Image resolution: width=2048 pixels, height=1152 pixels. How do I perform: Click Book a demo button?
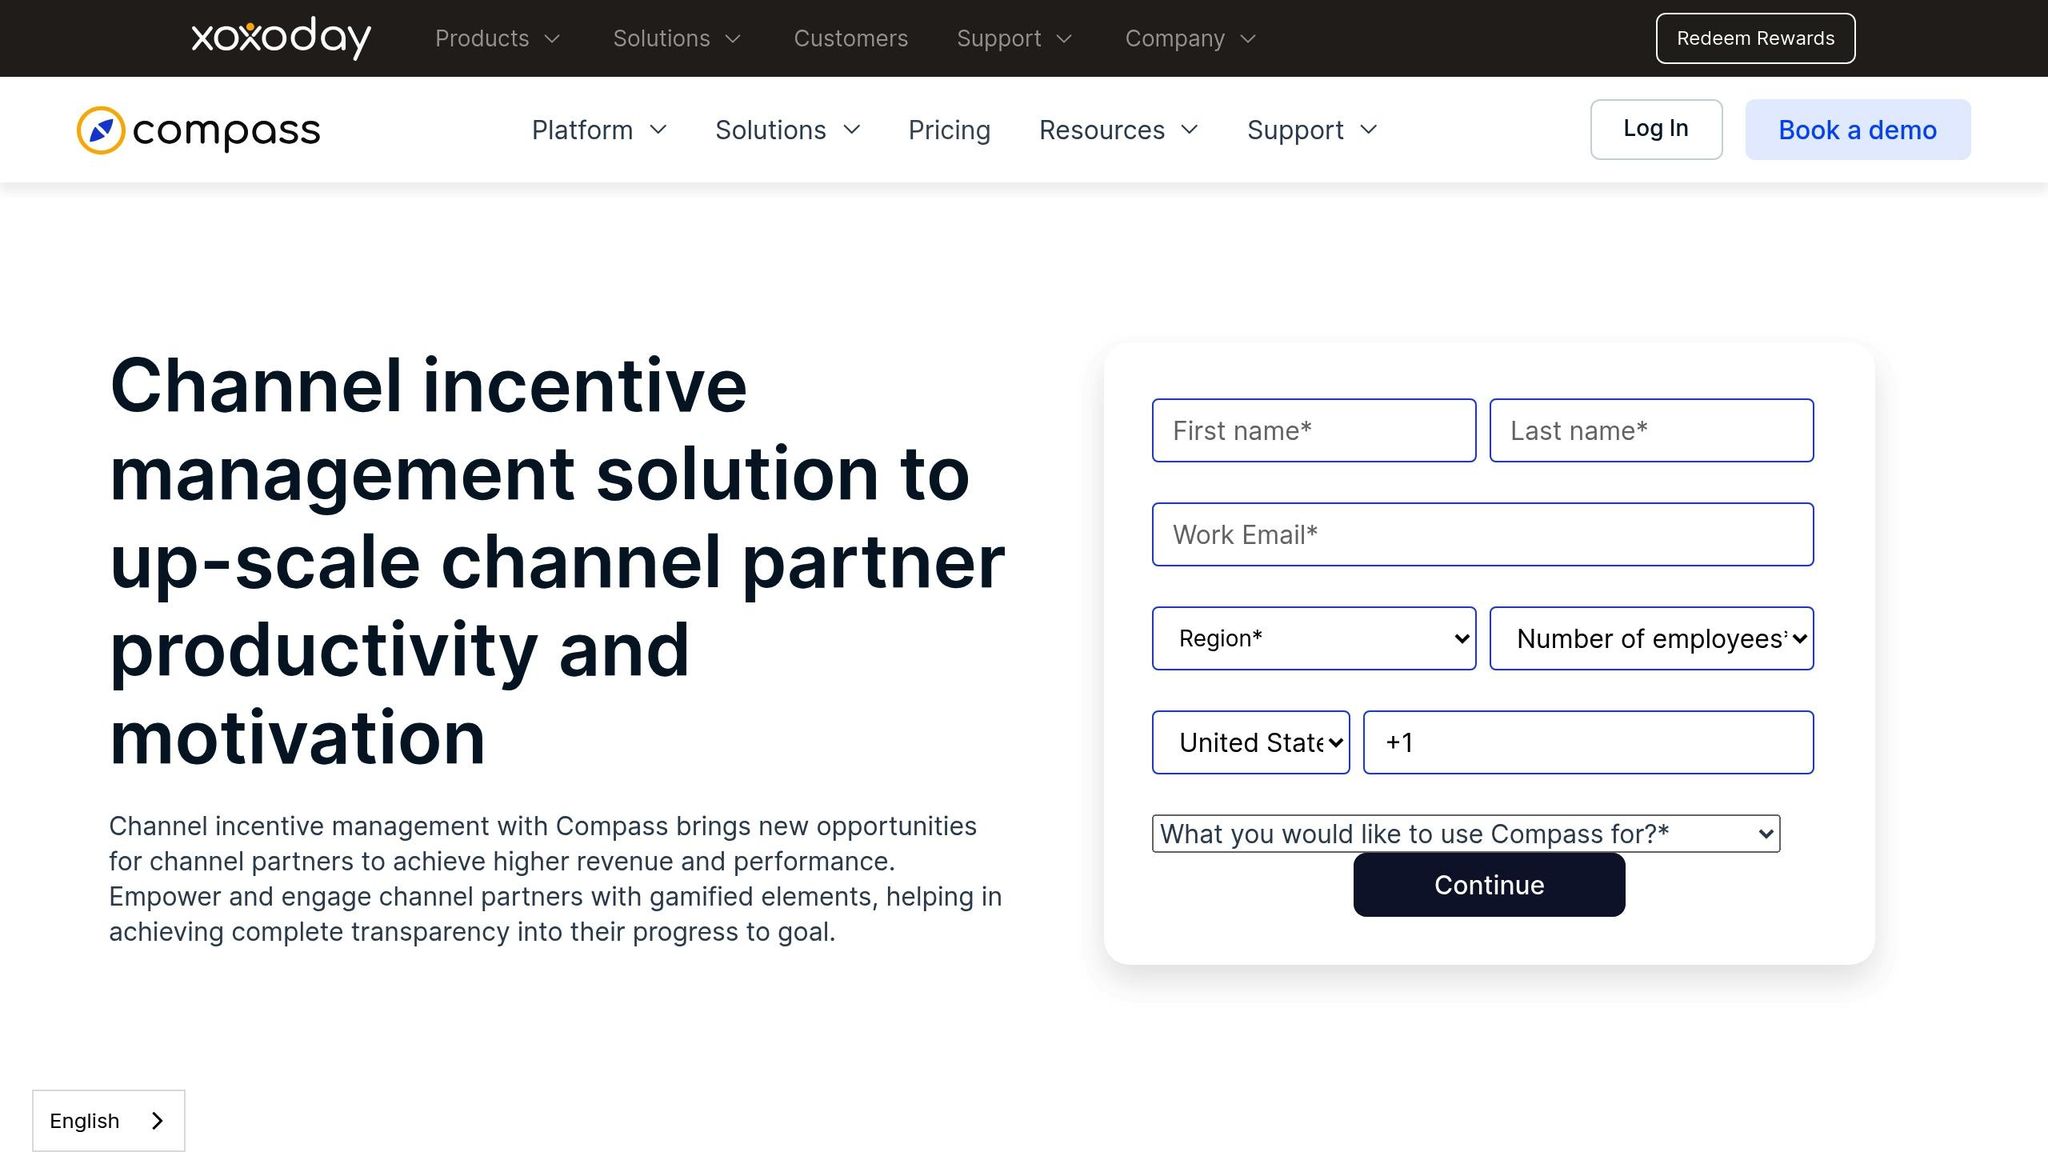coord(1857,129)
